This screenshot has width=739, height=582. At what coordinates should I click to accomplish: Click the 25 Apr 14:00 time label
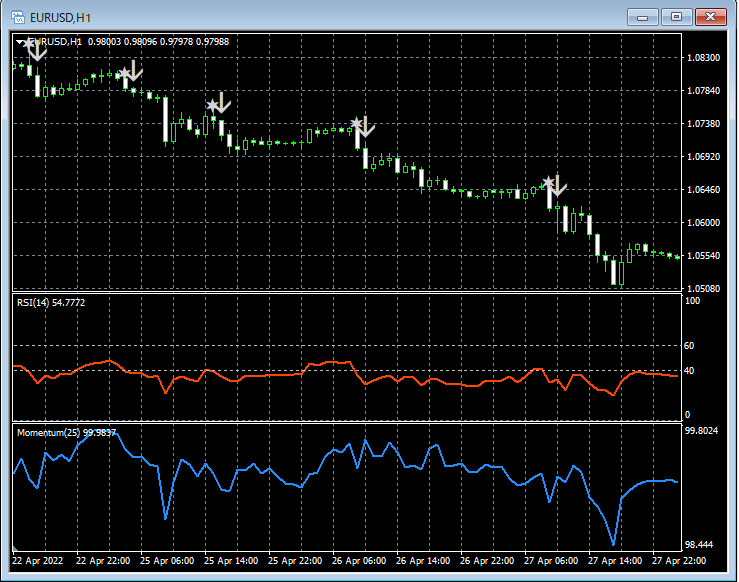[231, 561]
